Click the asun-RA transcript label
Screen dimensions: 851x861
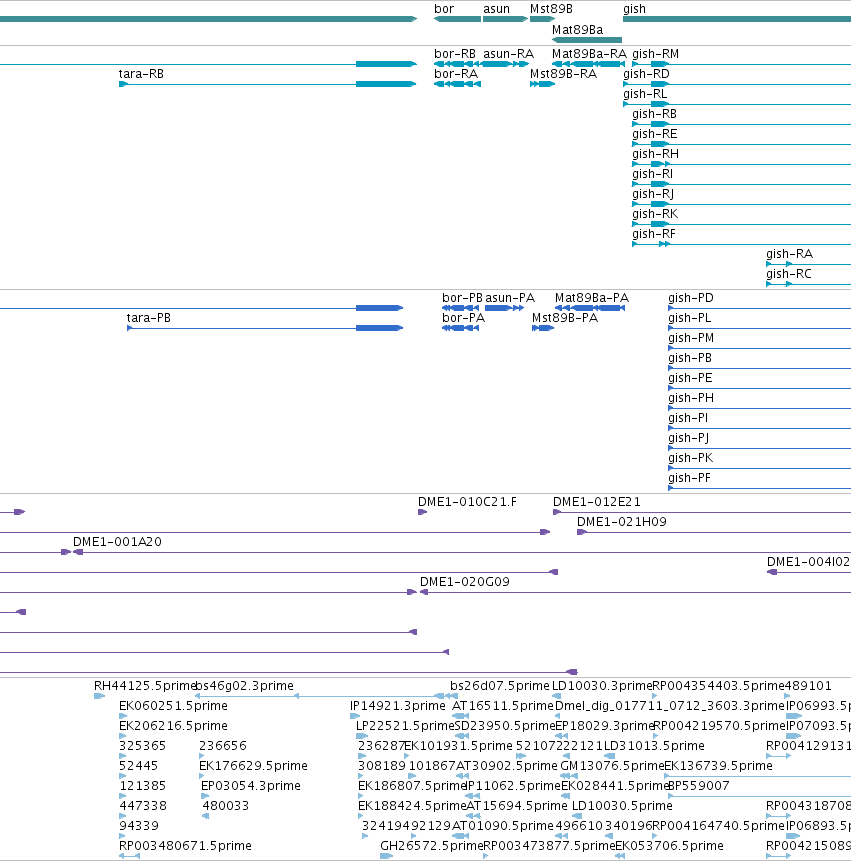[508, 54]
